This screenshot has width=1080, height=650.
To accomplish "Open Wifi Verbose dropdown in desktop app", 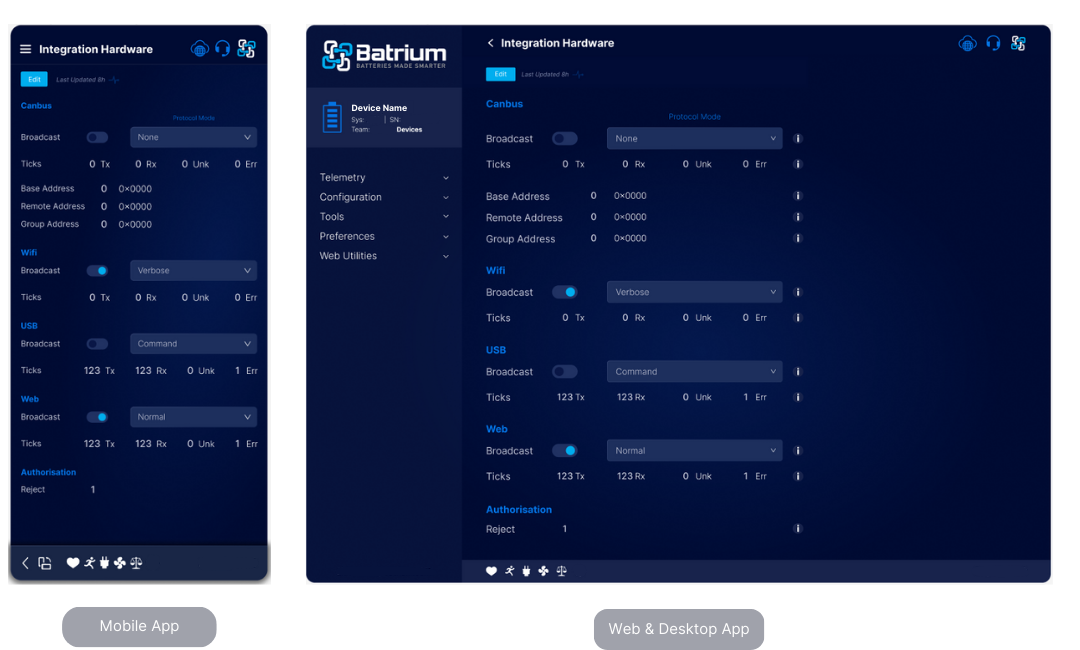I will 694,292.
